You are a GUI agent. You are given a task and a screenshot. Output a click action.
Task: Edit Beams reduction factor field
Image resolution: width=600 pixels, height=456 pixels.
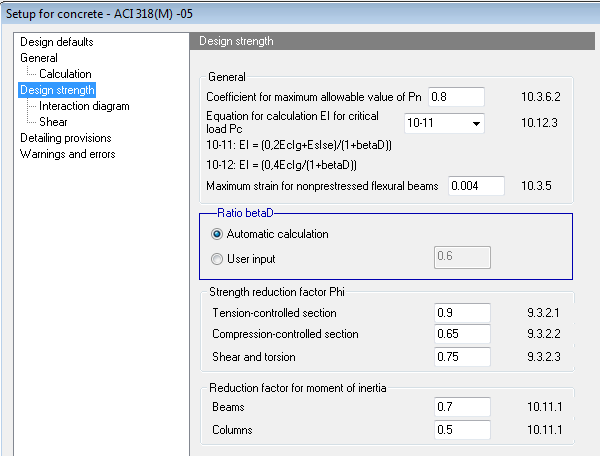462,408
